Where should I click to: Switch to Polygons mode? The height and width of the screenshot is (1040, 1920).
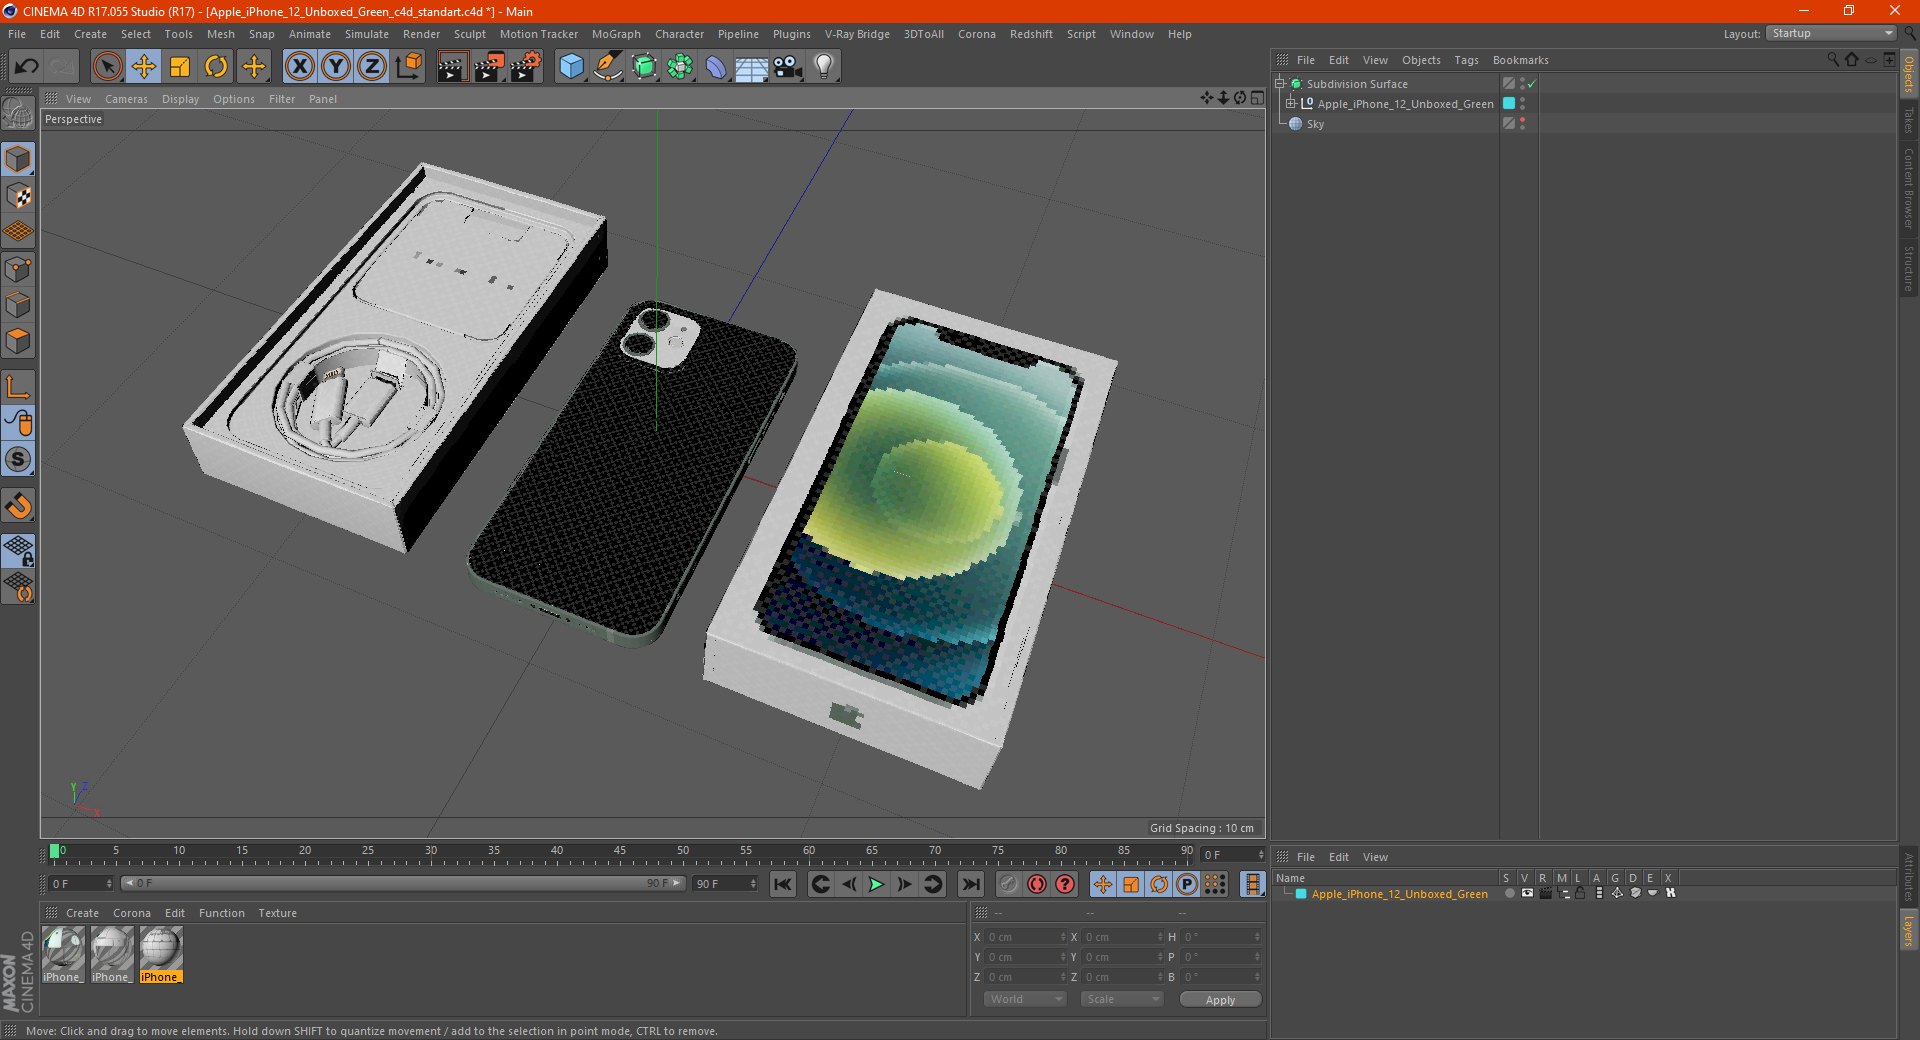[18, 341]
